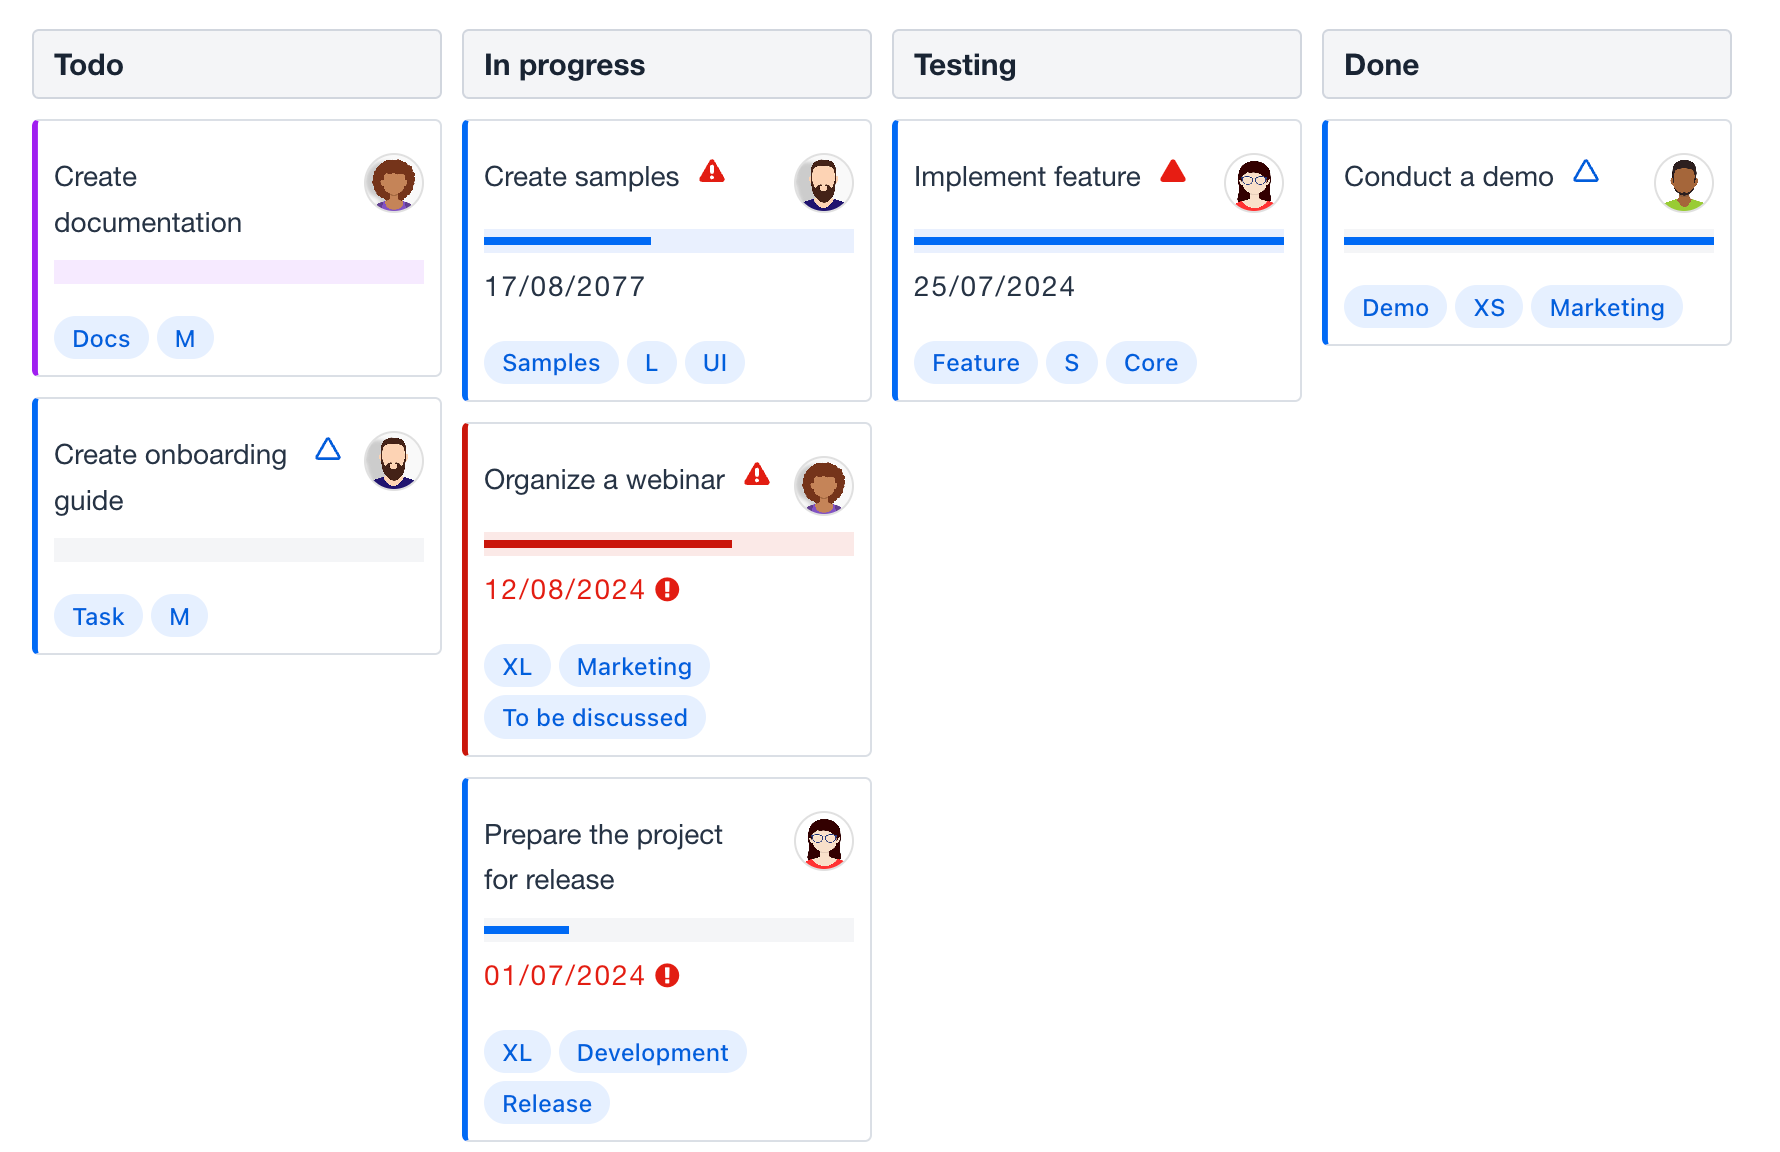Click the To be discussed label
Screen dimensions: 1780x1152
point(594,717)
